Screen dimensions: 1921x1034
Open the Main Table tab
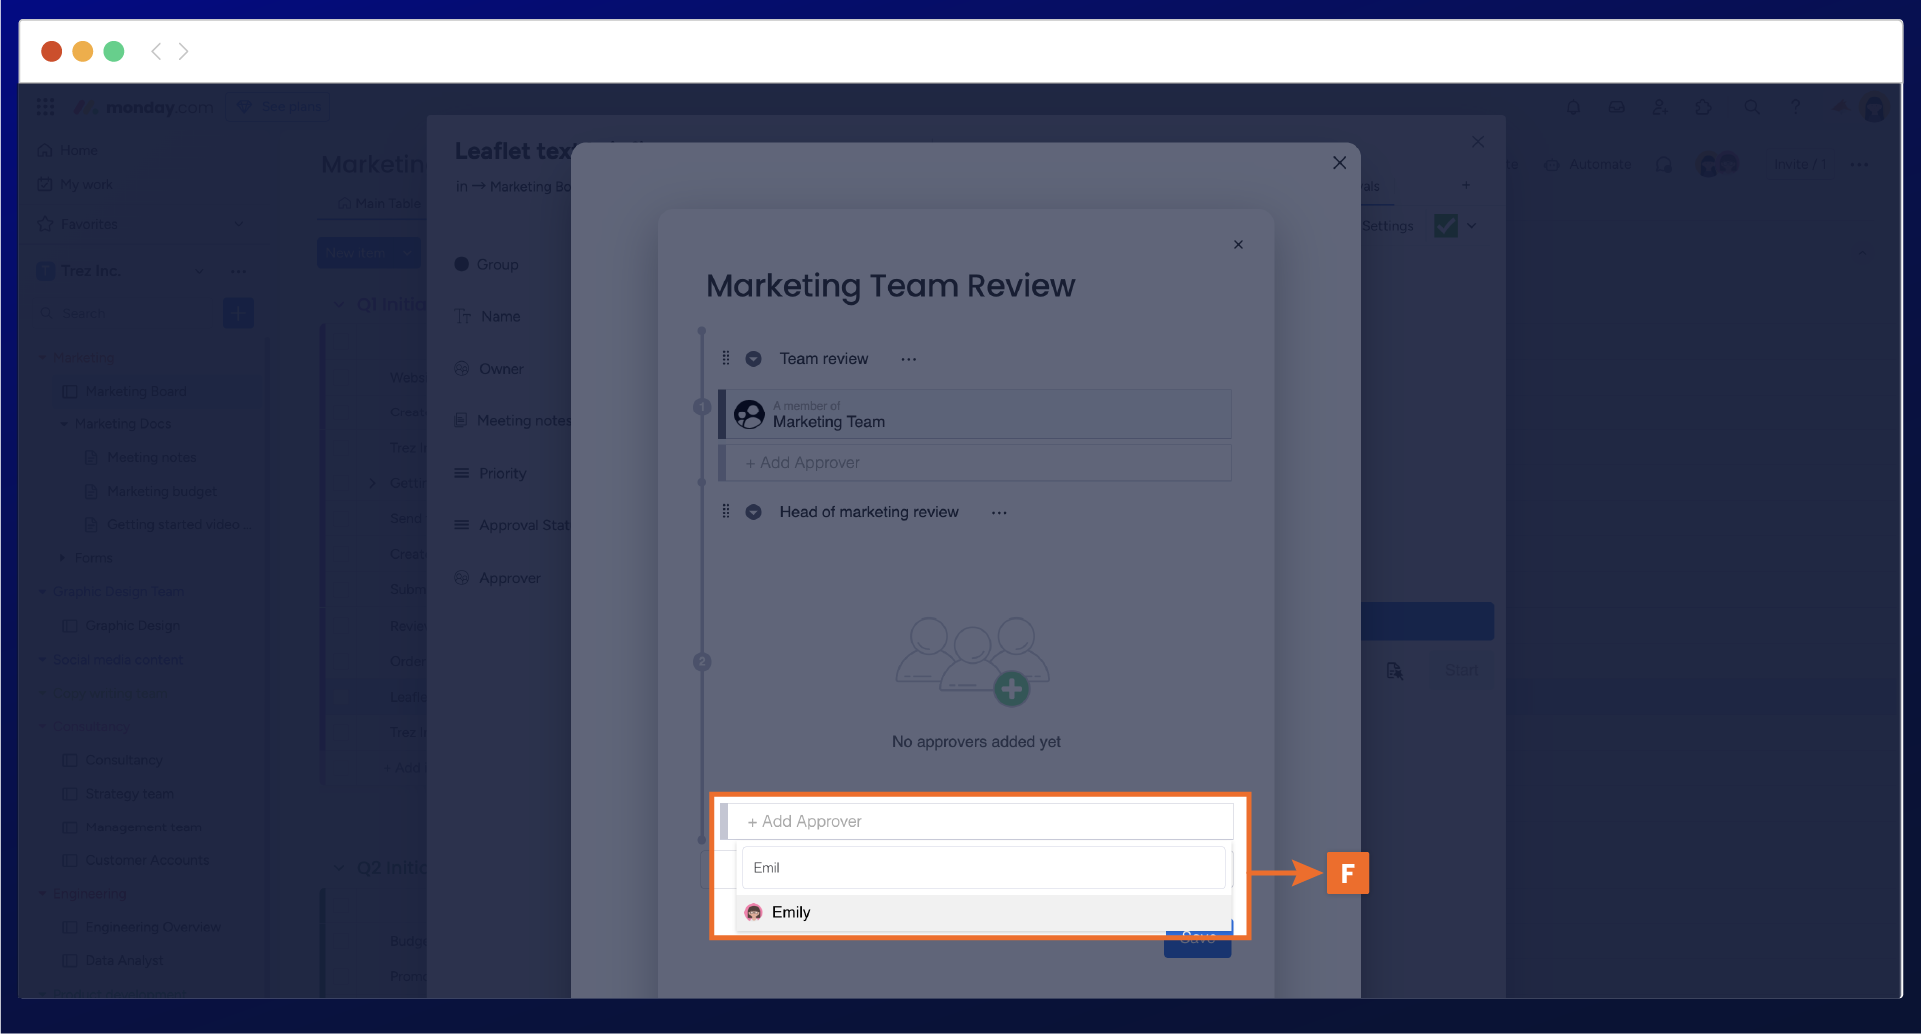[380, 203]
